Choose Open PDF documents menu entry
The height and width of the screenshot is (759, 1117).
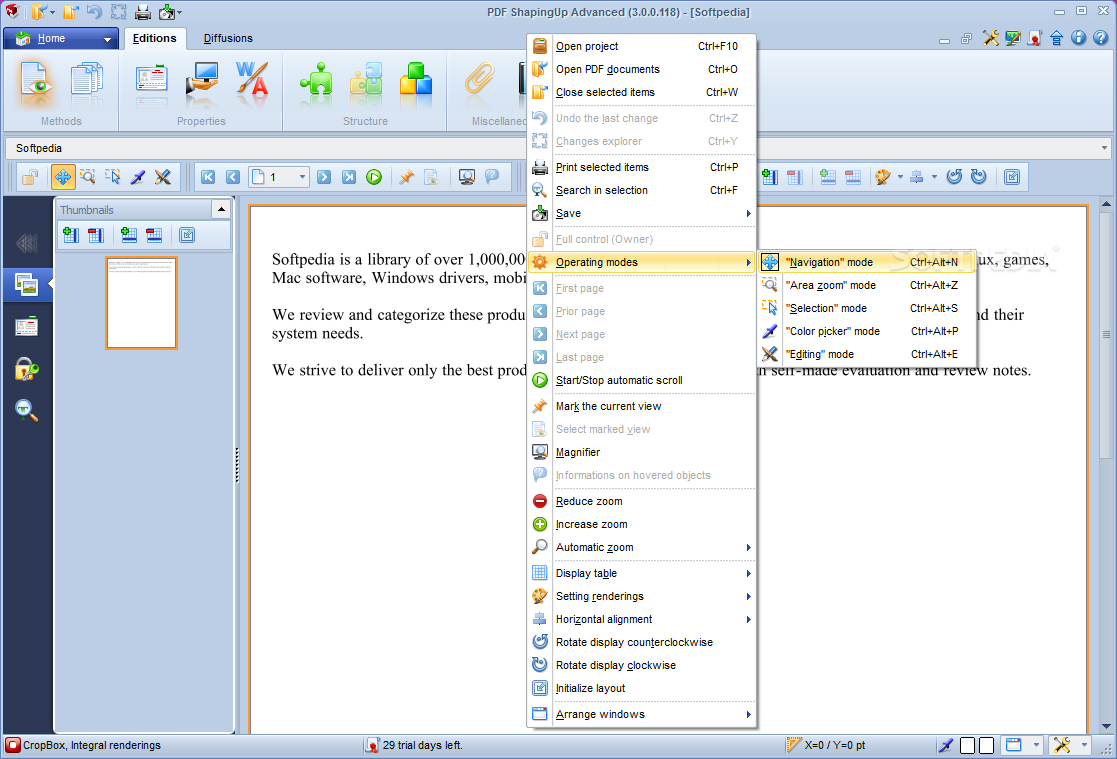click(x=641, y=69)
